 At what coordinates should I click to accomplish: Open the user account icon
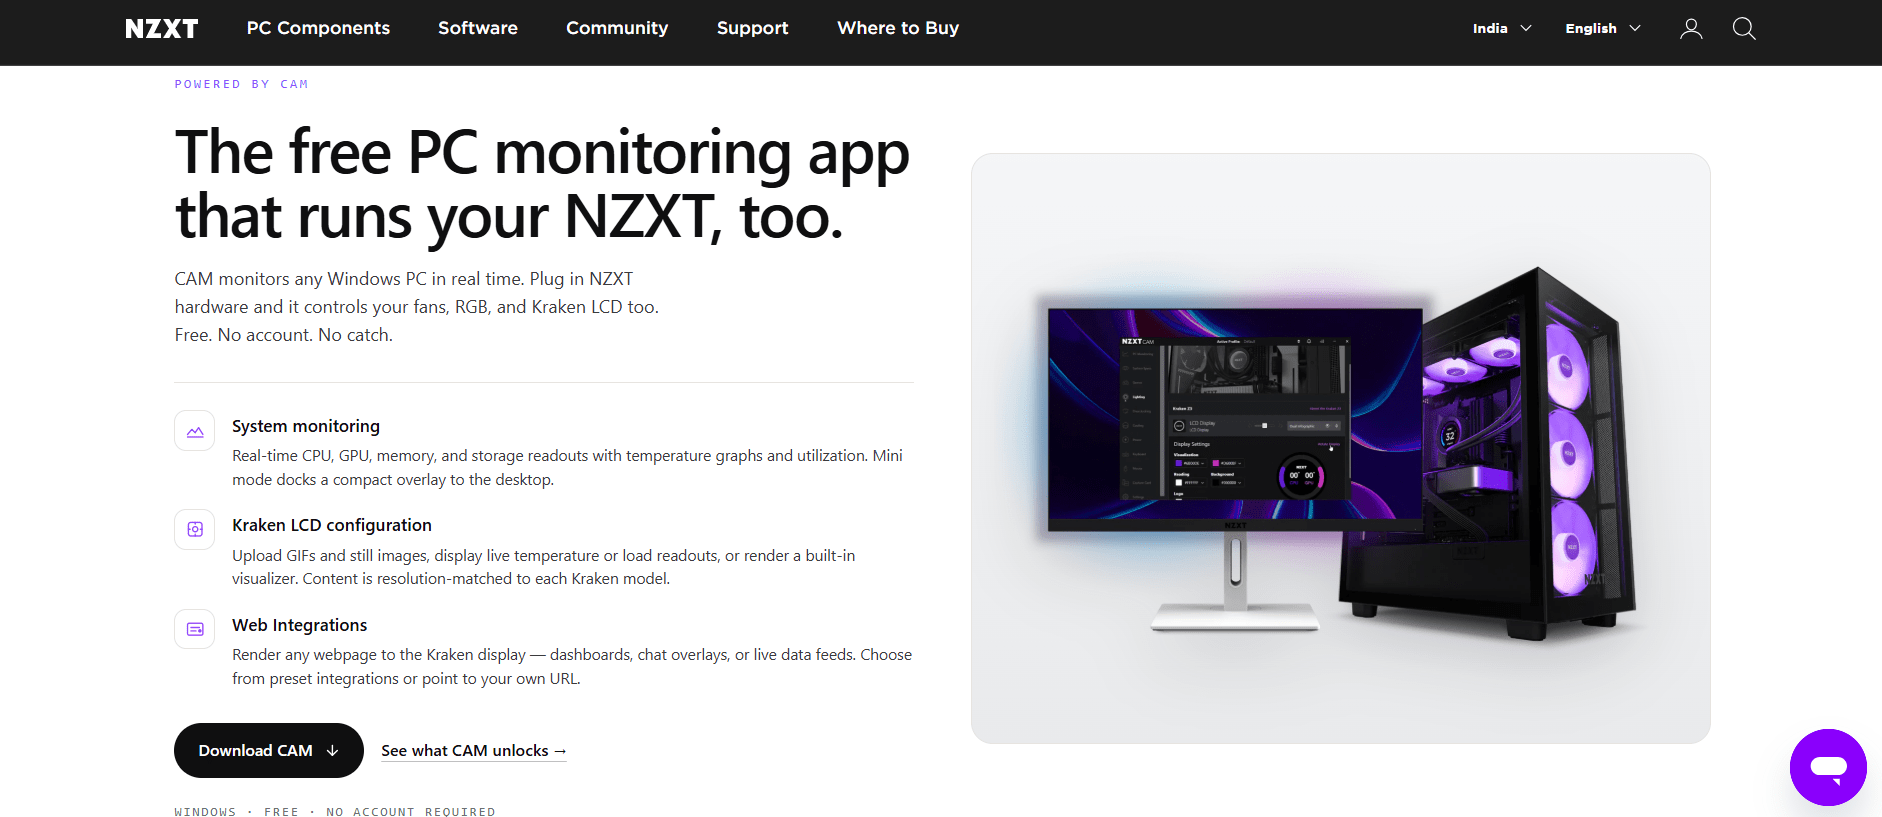(1691, 29)
